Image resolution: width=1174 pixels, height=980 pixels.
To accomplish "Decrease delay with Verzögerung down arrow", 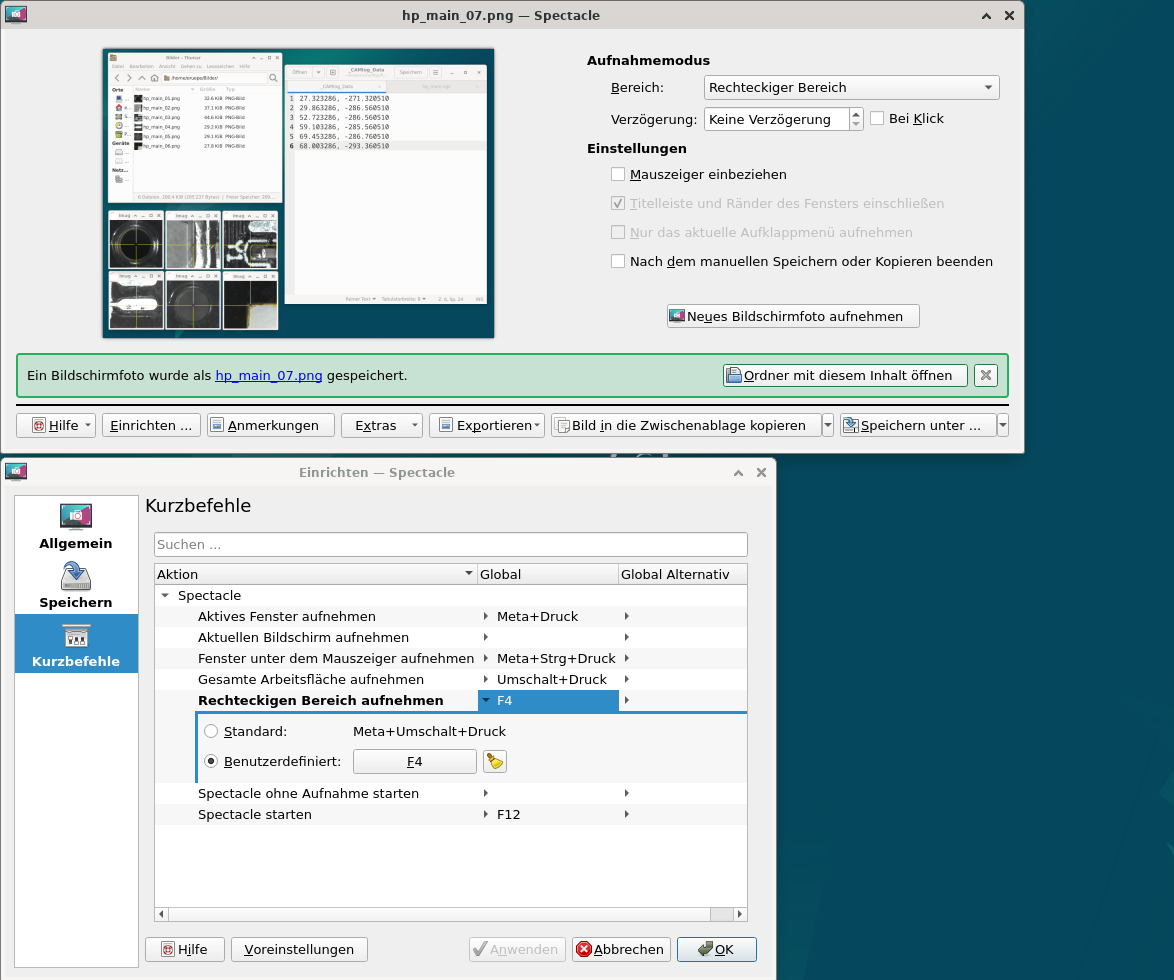I will [856, 124].
